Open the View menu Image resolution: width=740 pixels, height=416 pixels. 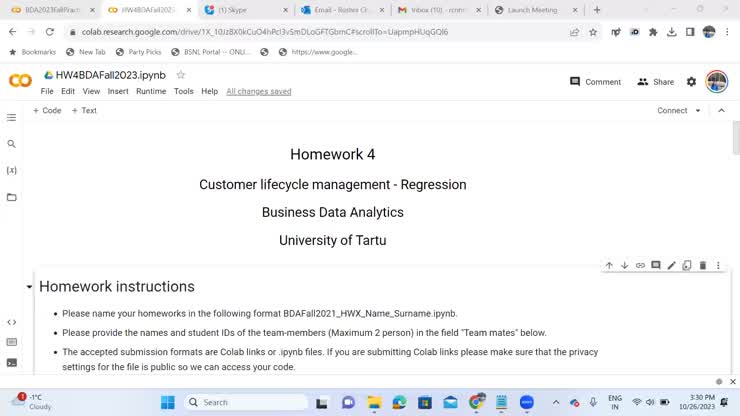(91, 92)
